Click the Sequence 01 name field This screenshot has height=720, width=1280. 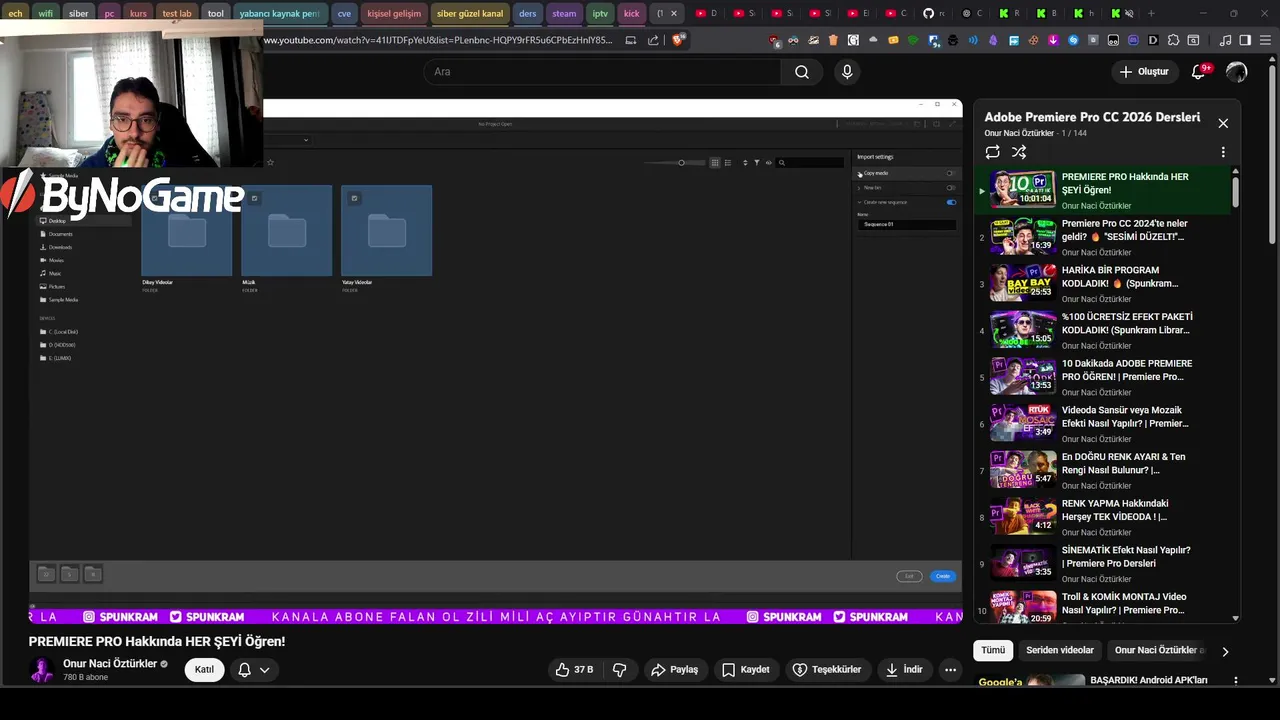(x=906, y=224)
